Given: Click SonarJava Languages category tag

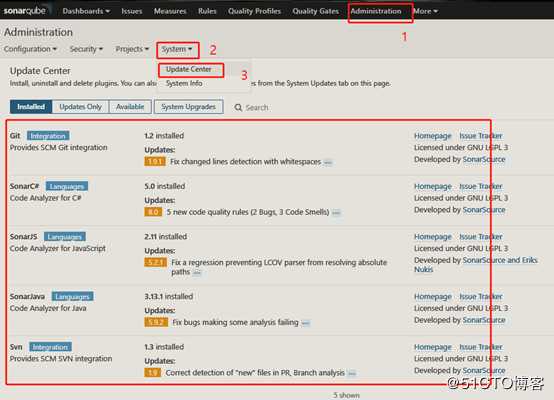Looking at the screenshot, I should pos(72,296).
